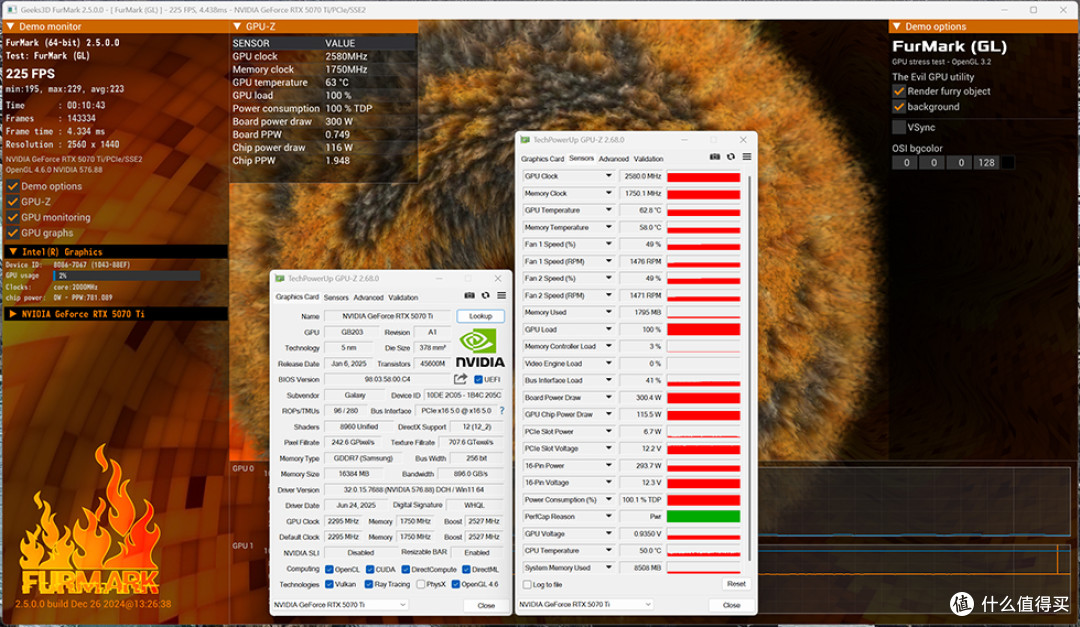Toggle the Ray Tracing checkbox
The height and width of the screenshot is (627, 1080).
(x=368, y=584)
